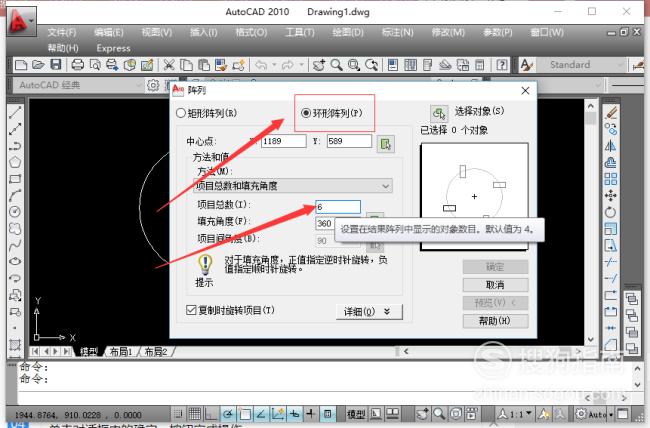
Task: Click the pick center point icon
Action: pos(386,144)
